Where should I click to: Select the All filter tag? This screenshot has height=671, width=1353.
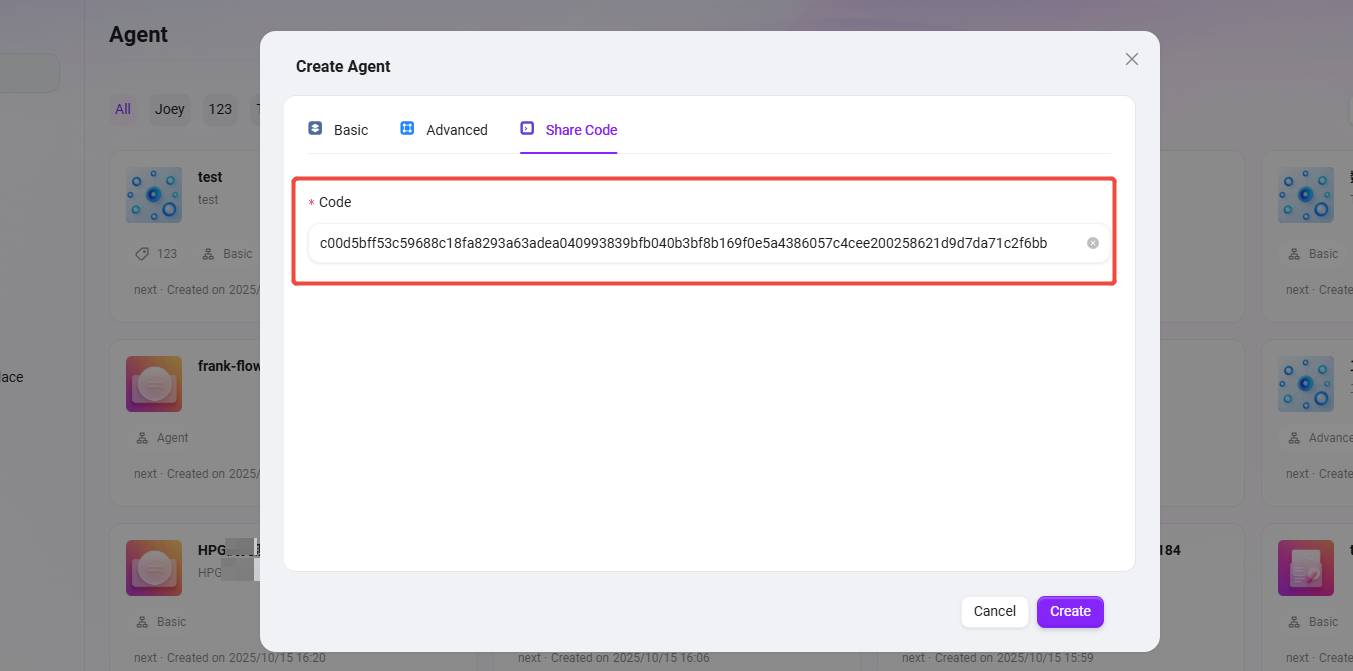pos(123,109)
